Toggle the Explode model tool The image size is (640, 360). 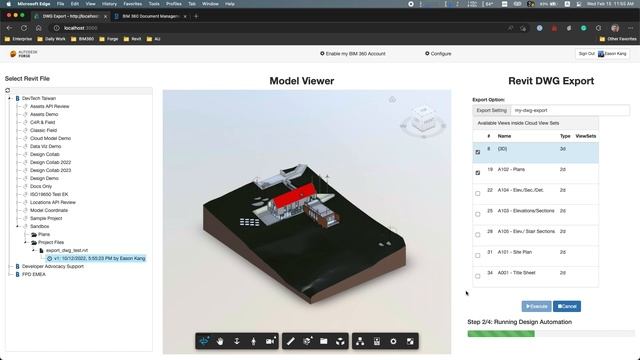(x=340, y=341)
